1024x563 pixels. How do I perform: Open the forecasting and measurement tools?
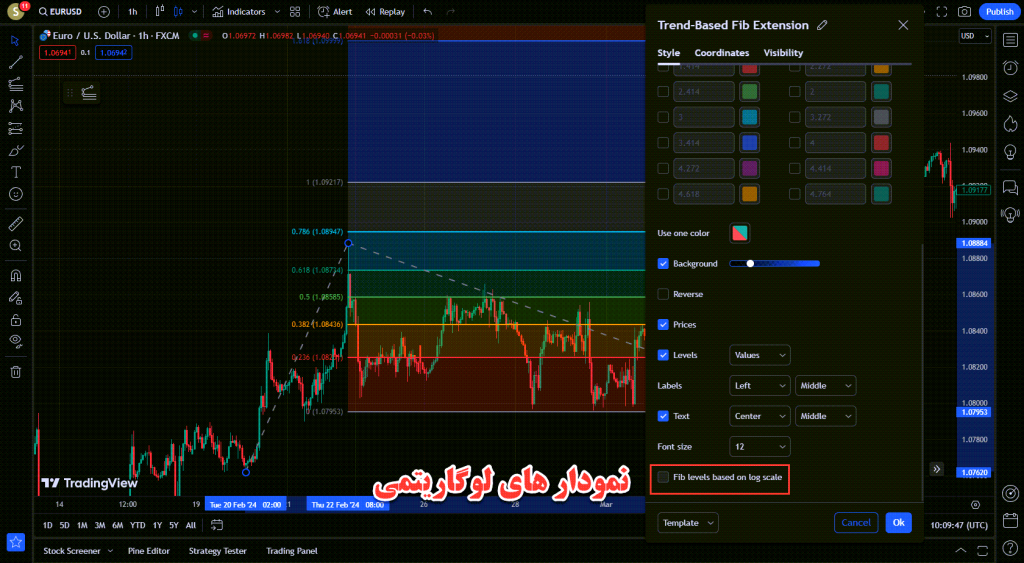[x=16, y=128]
